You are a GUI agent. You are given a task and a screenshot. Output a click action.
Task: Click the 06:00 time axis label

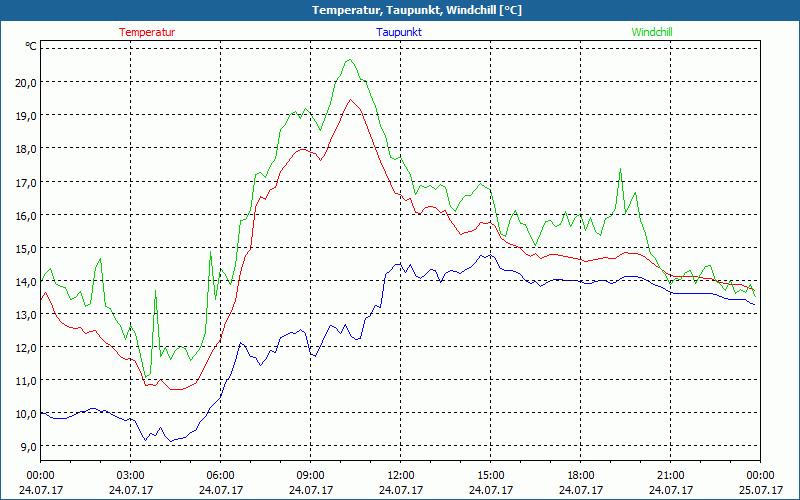pyautogui.click(x=220, y=476)
